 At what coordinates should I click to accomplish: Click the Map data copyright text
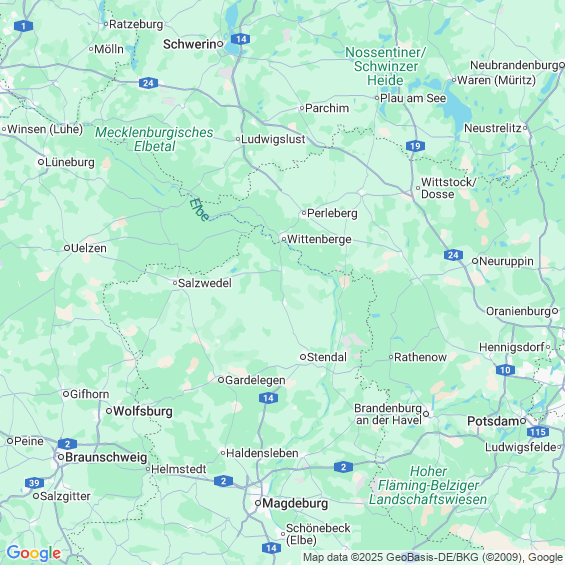[x=433, y=557]
